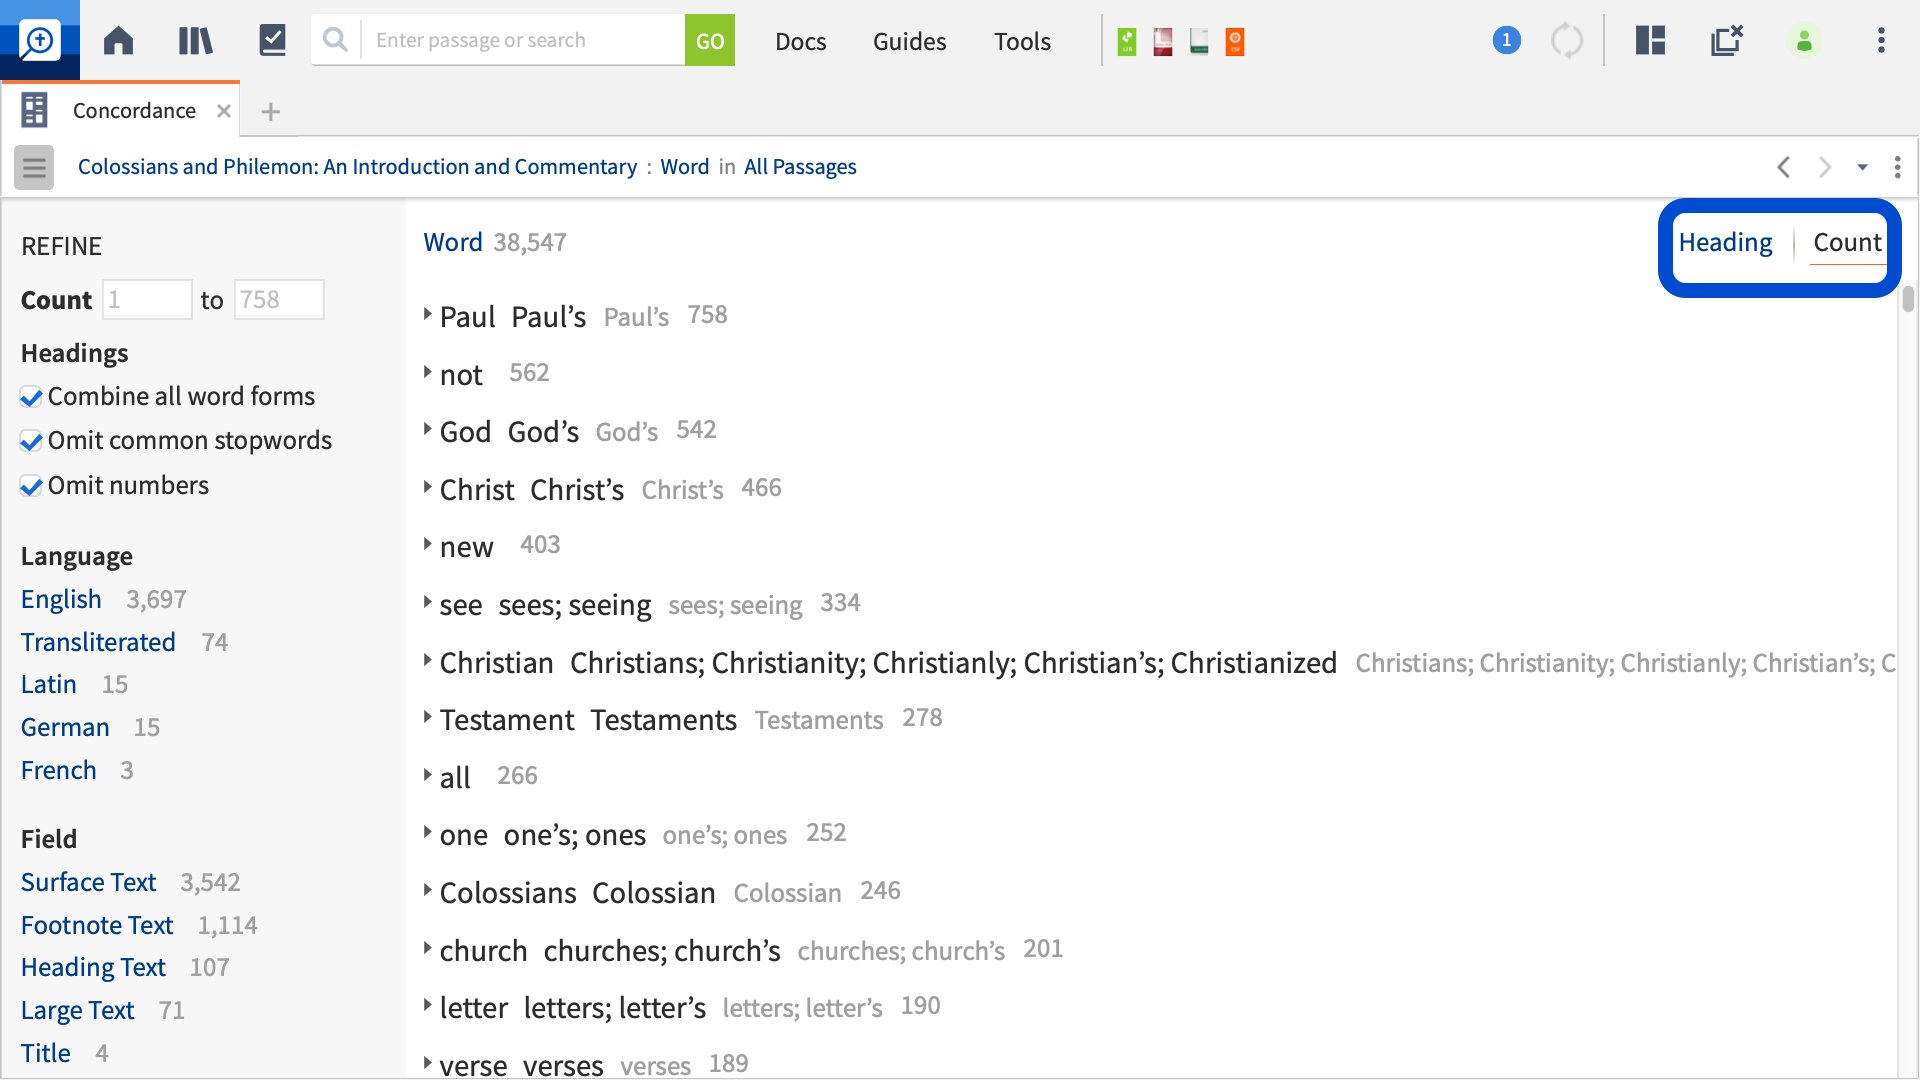Click the sync circular-arrows icon
The height and width of the screenshot is (1080, 1920).
(x=1566, y=40)
